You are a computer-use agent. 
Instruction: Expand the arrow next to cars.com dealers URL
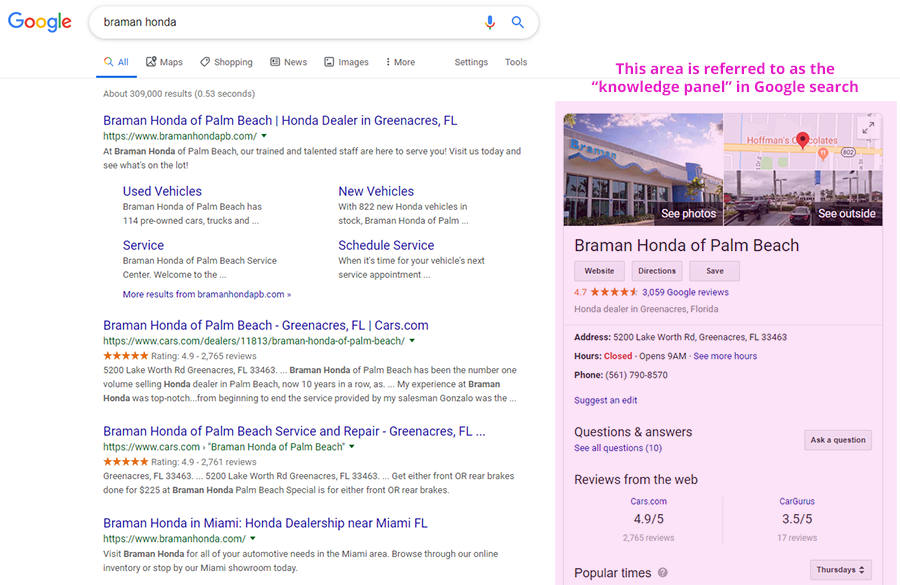pos(412,341)
